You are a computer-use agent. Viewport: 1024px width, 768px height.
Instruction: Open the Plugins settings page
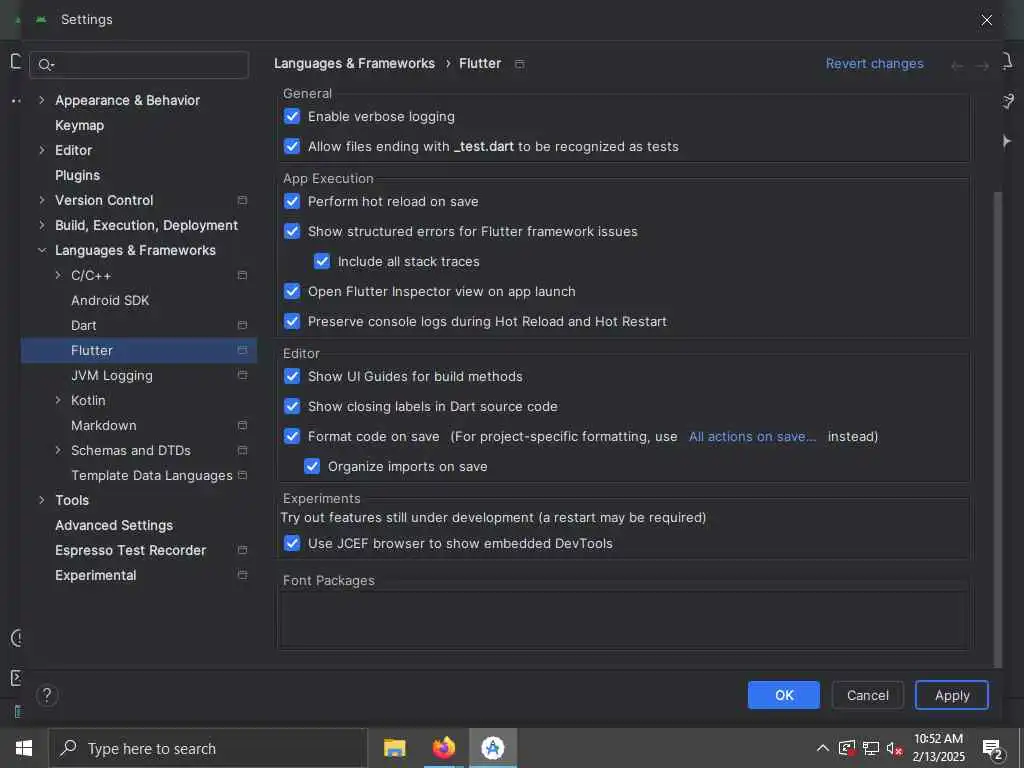click(x=78, y=175)
